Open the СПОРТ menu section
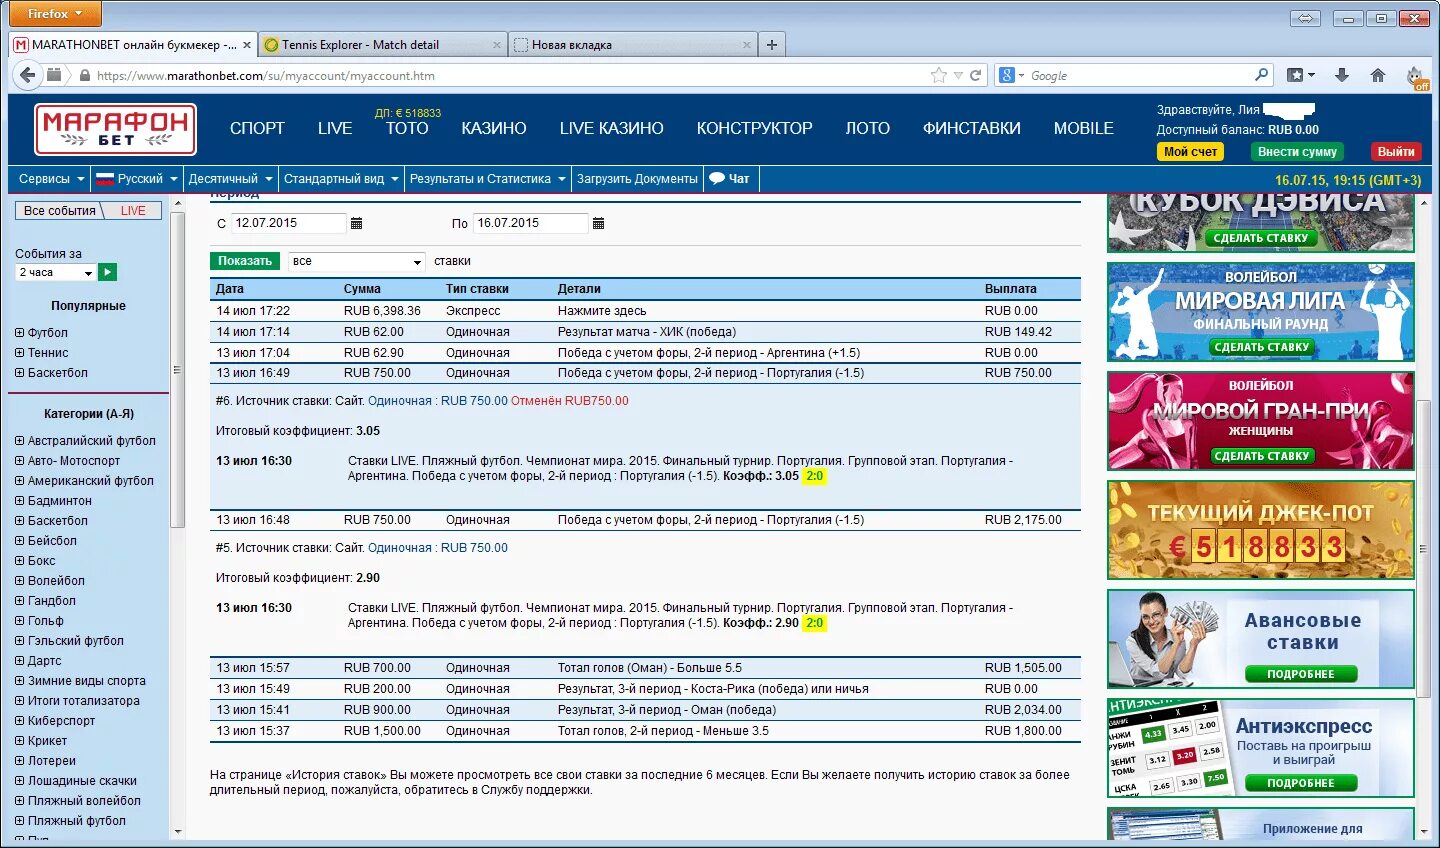This screenshot has height=848, width=1440. (x=257, y=128)
